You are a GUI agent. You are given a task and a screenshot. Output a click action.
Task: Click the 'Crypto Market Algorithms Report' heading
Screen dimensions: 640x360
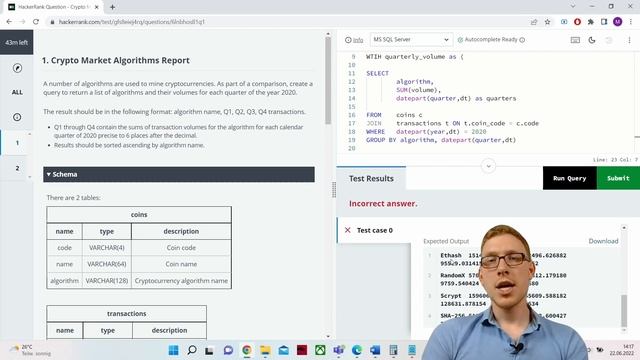[x=116, y=60]
